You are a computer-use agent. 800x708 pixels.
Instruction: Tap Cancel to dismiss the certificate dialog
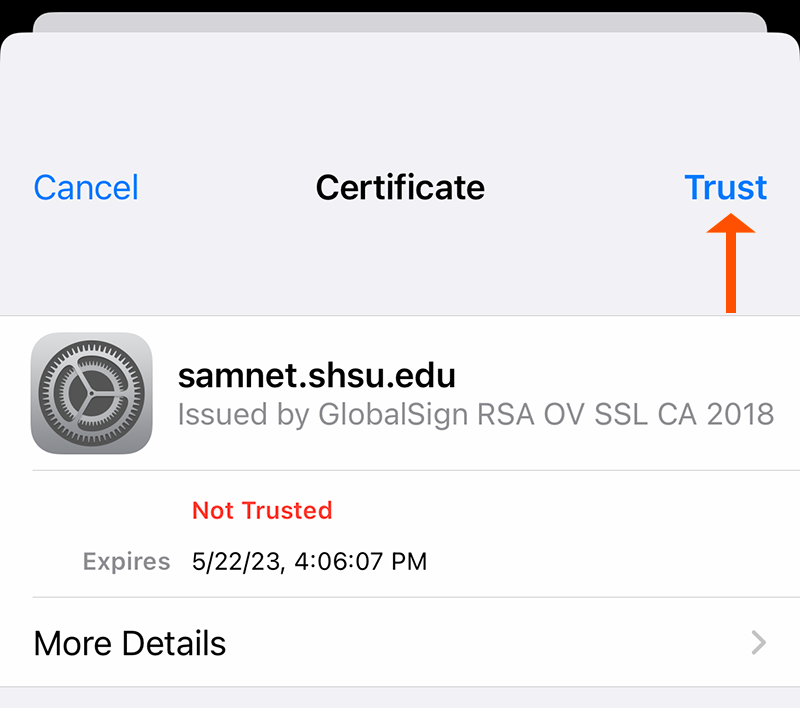click(x=85, y=187)
